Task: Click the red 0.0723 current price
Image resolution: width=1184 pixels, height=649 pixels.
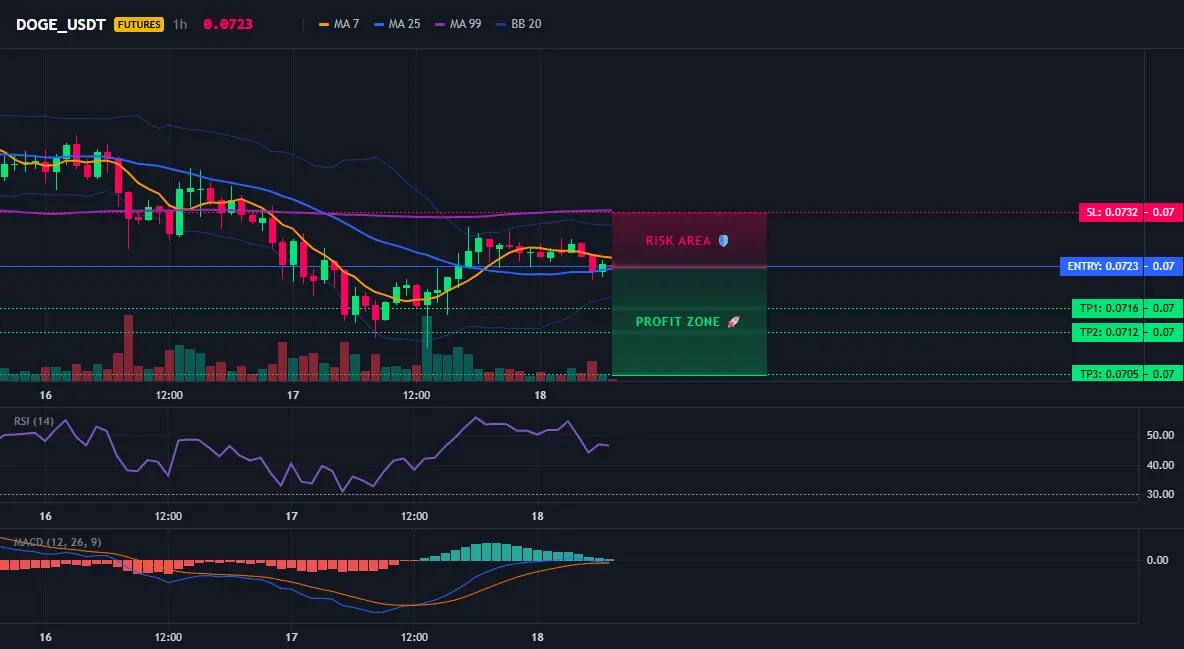Action: coord(228,24)
